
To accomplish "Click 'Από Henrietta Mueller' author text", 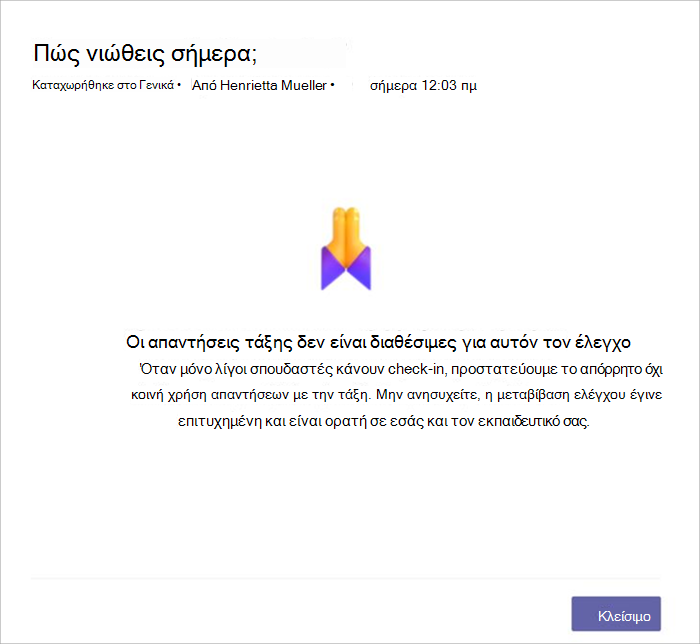I will [259, 85].
